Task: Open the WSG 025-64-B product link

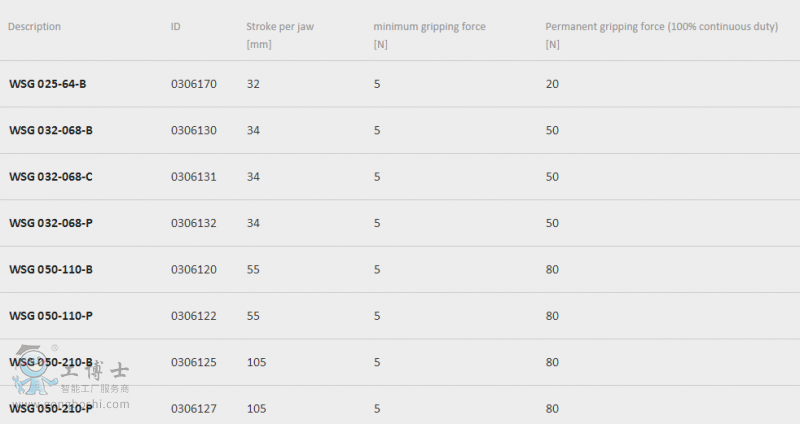Action: (x=47, y=84)
